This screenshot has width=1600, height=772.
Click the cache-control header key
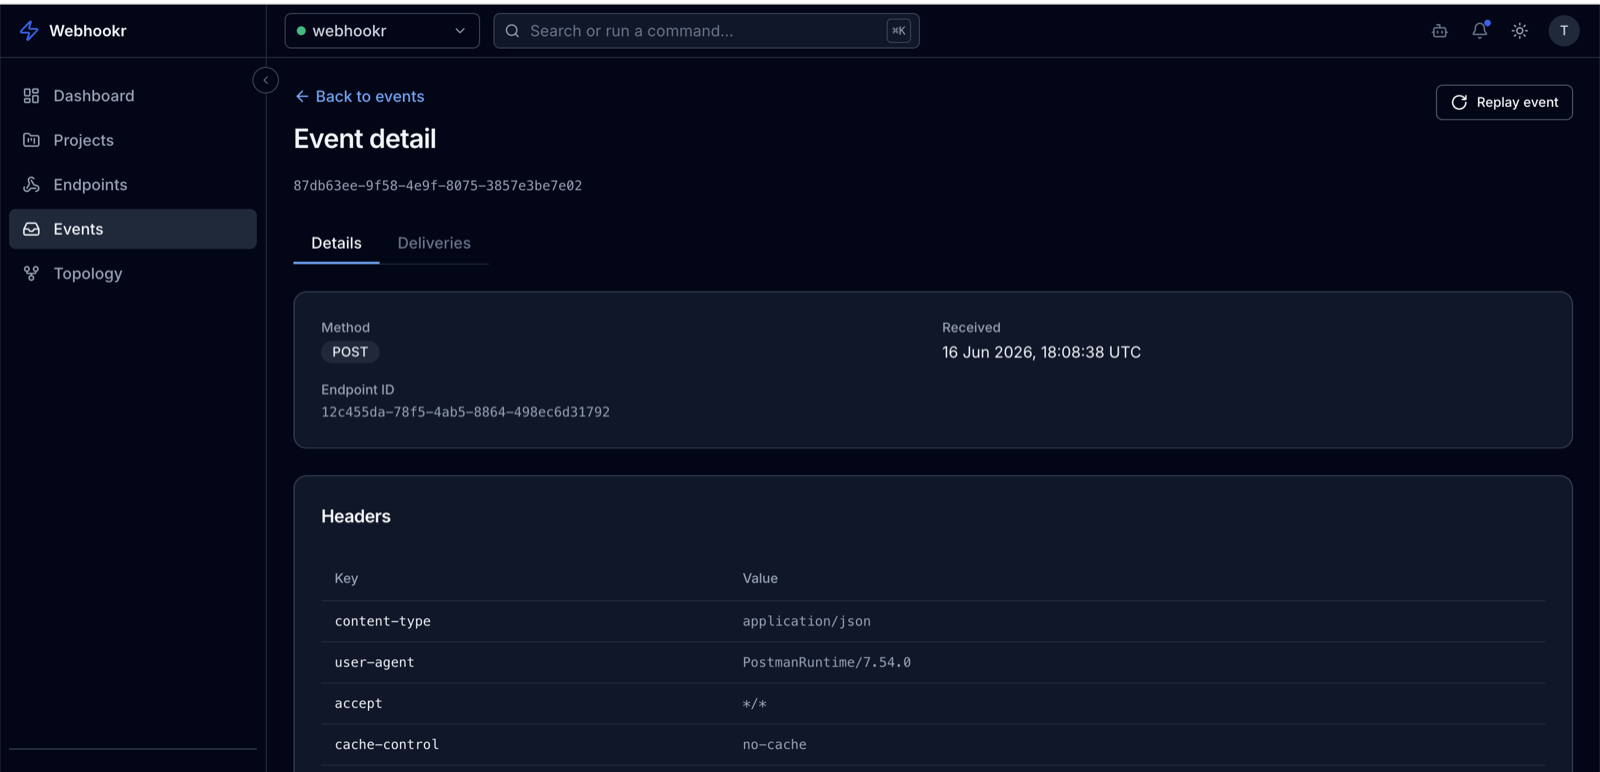(x=387, y=744)
